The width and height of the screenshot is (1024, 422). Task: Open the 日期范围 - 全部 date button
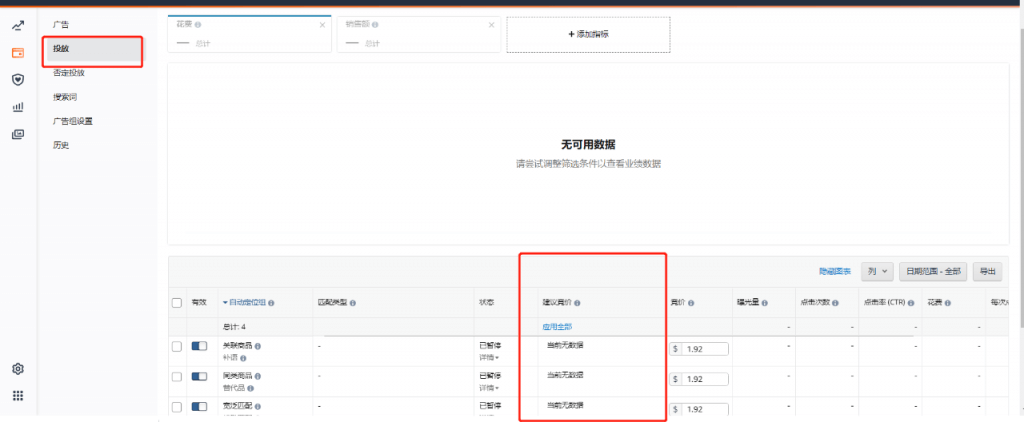933,271
